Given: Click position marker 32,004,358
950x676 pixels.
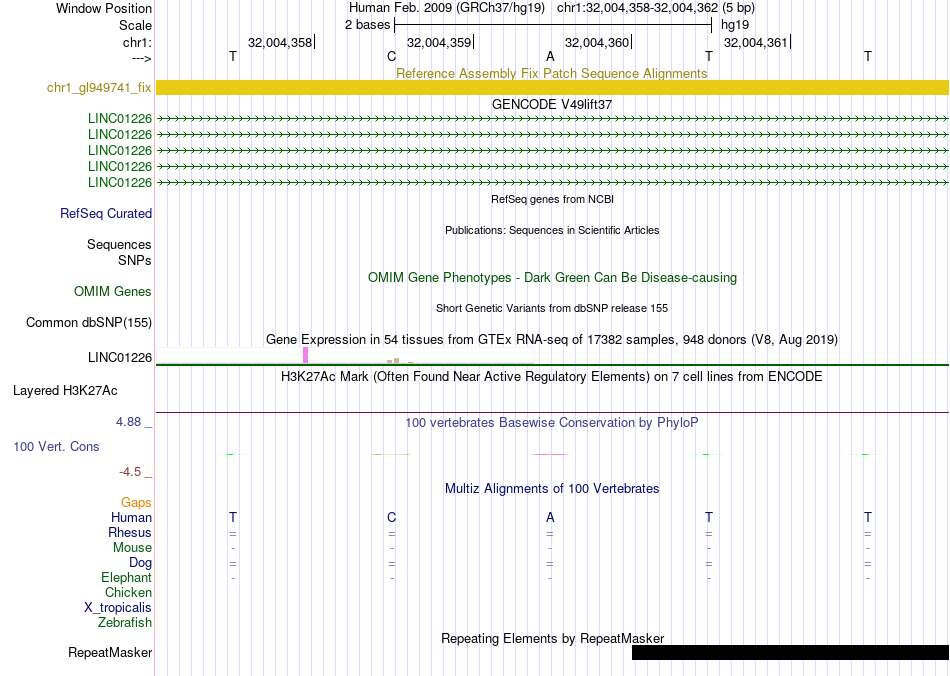Looking at the screenshot, I should (281, 42).
